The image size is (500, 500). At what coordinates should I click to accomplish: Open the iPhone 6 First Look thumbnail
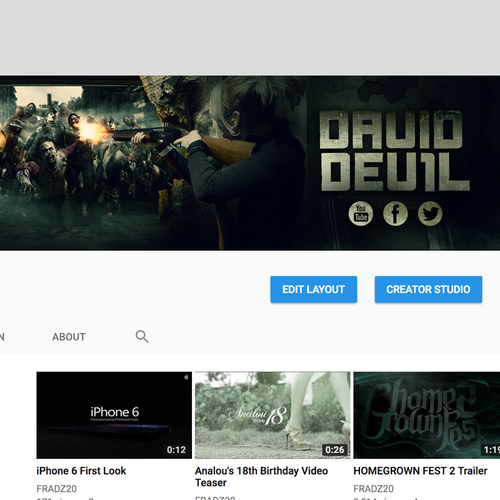click(x=114, y=415)
